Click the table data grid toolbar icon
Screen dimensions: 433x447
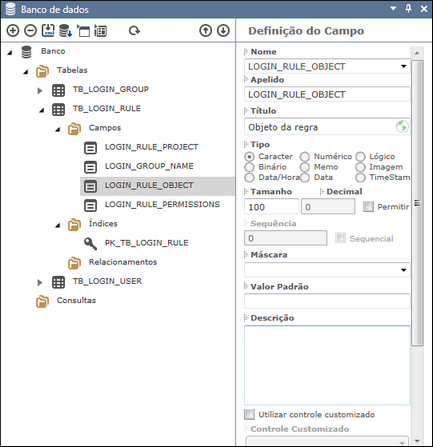tap(100, 31)
